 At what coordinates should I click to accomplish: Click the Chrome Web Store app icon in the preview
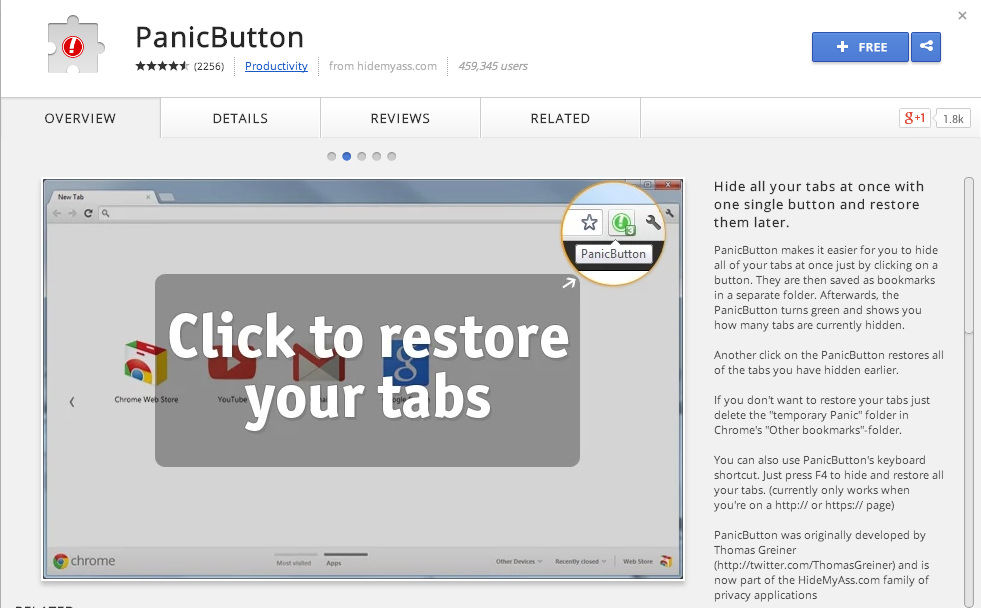146,363
